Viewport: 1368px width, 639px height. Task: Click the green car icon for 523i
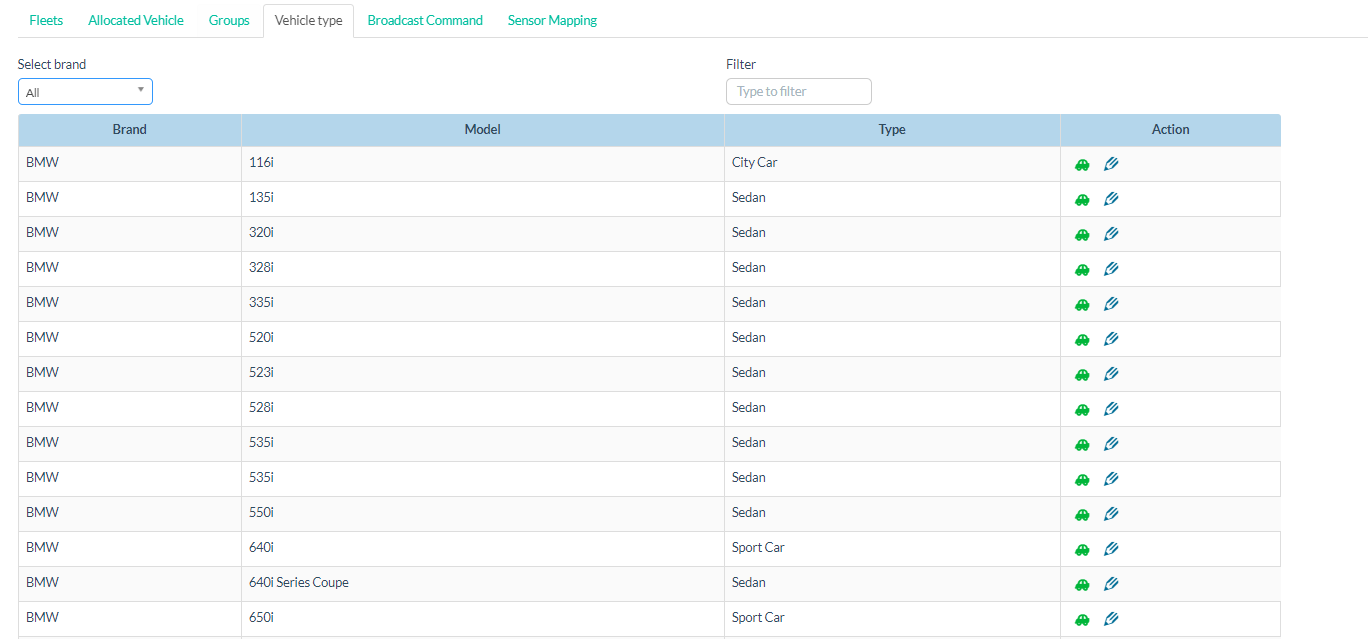coord(1081,375)
